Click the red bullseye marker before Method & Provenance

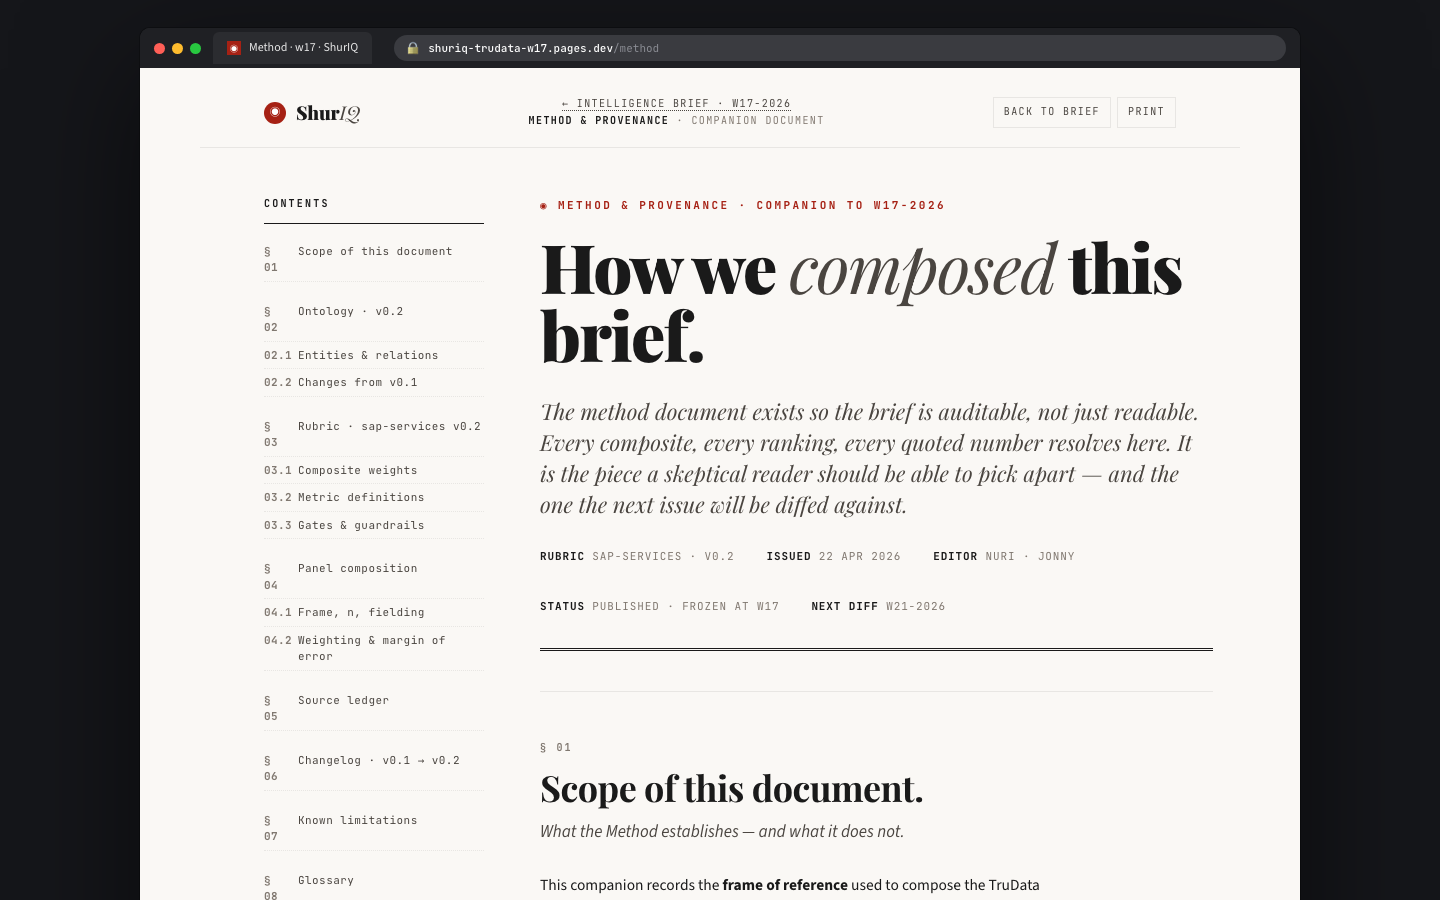(543, 205)
